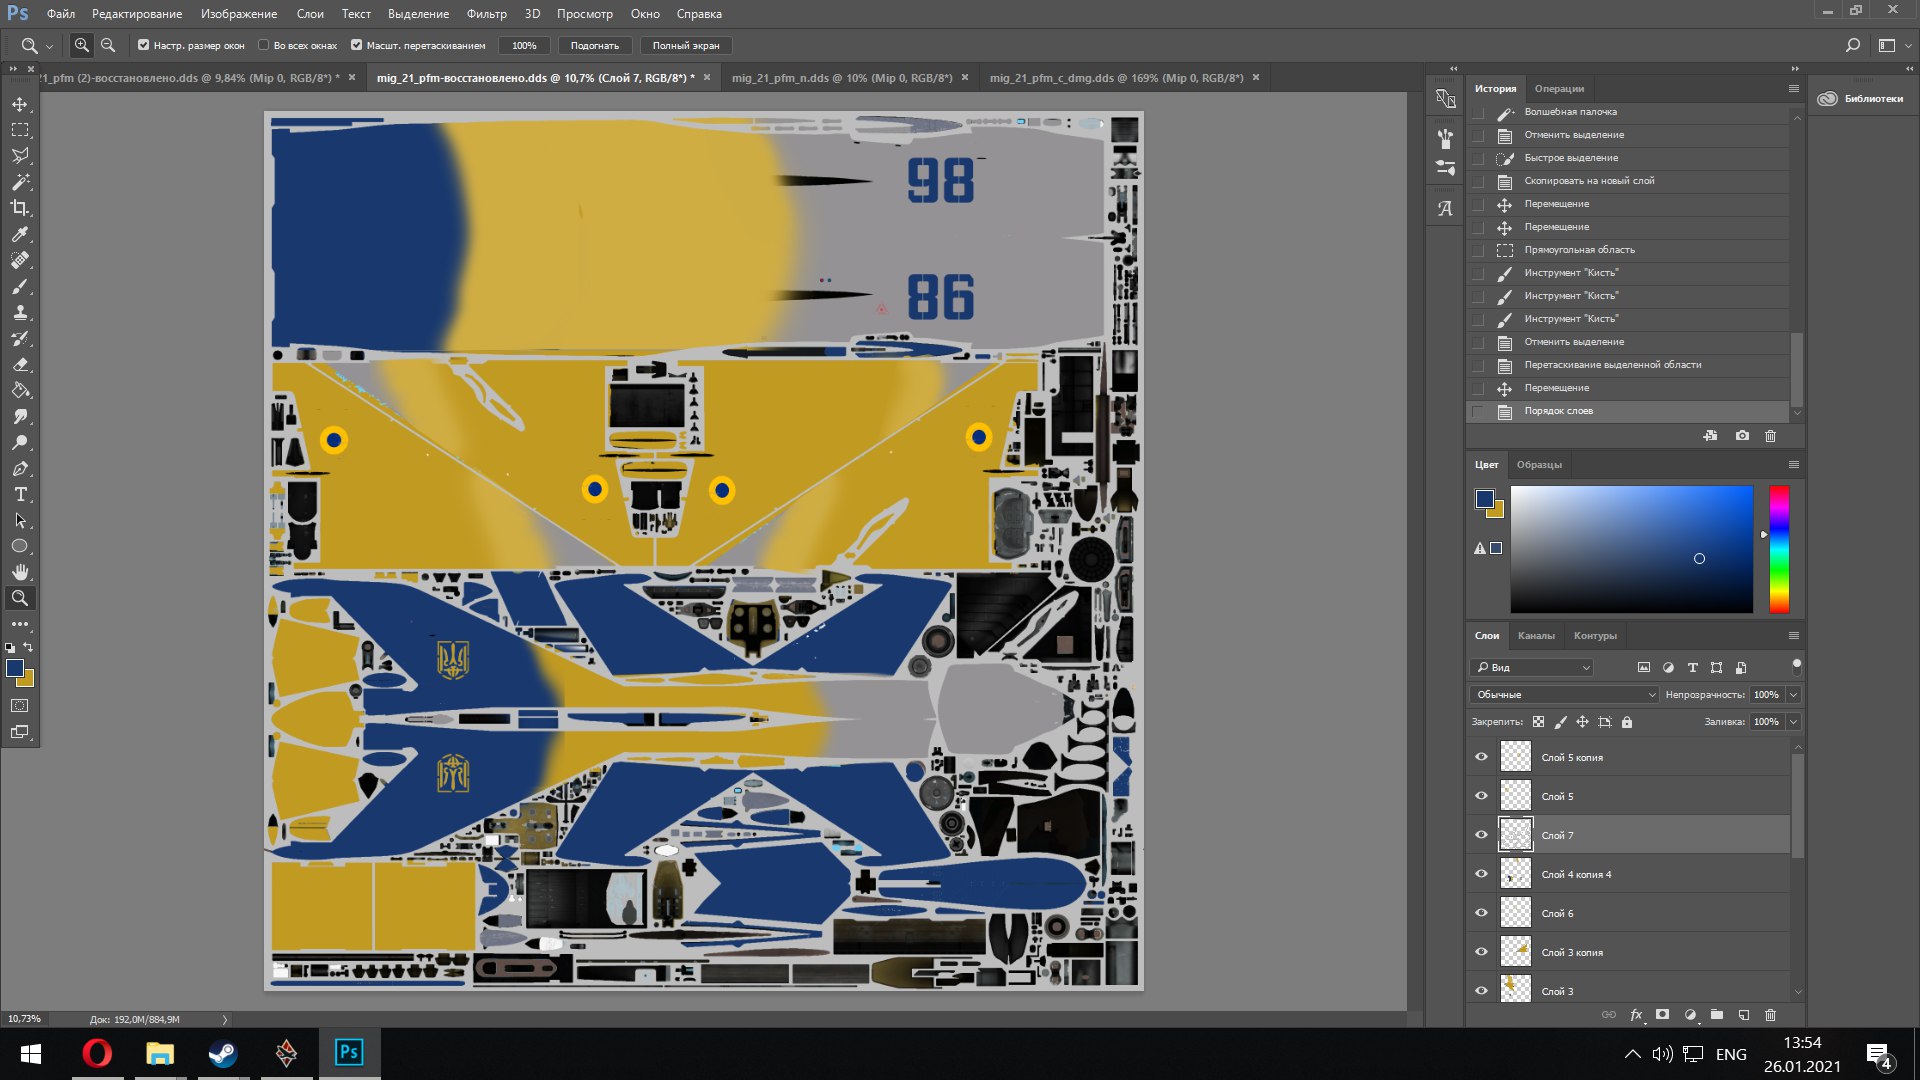Open the 'Изображение' menu
1920x1080 pixels.
[239, 14]
